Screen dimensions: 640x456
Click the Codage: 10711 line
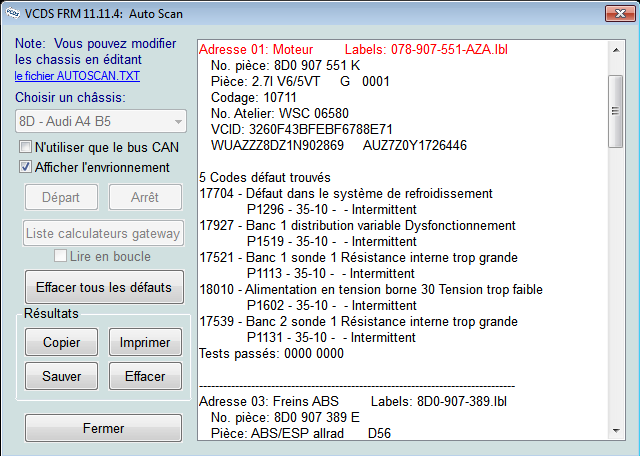[253, 97]
